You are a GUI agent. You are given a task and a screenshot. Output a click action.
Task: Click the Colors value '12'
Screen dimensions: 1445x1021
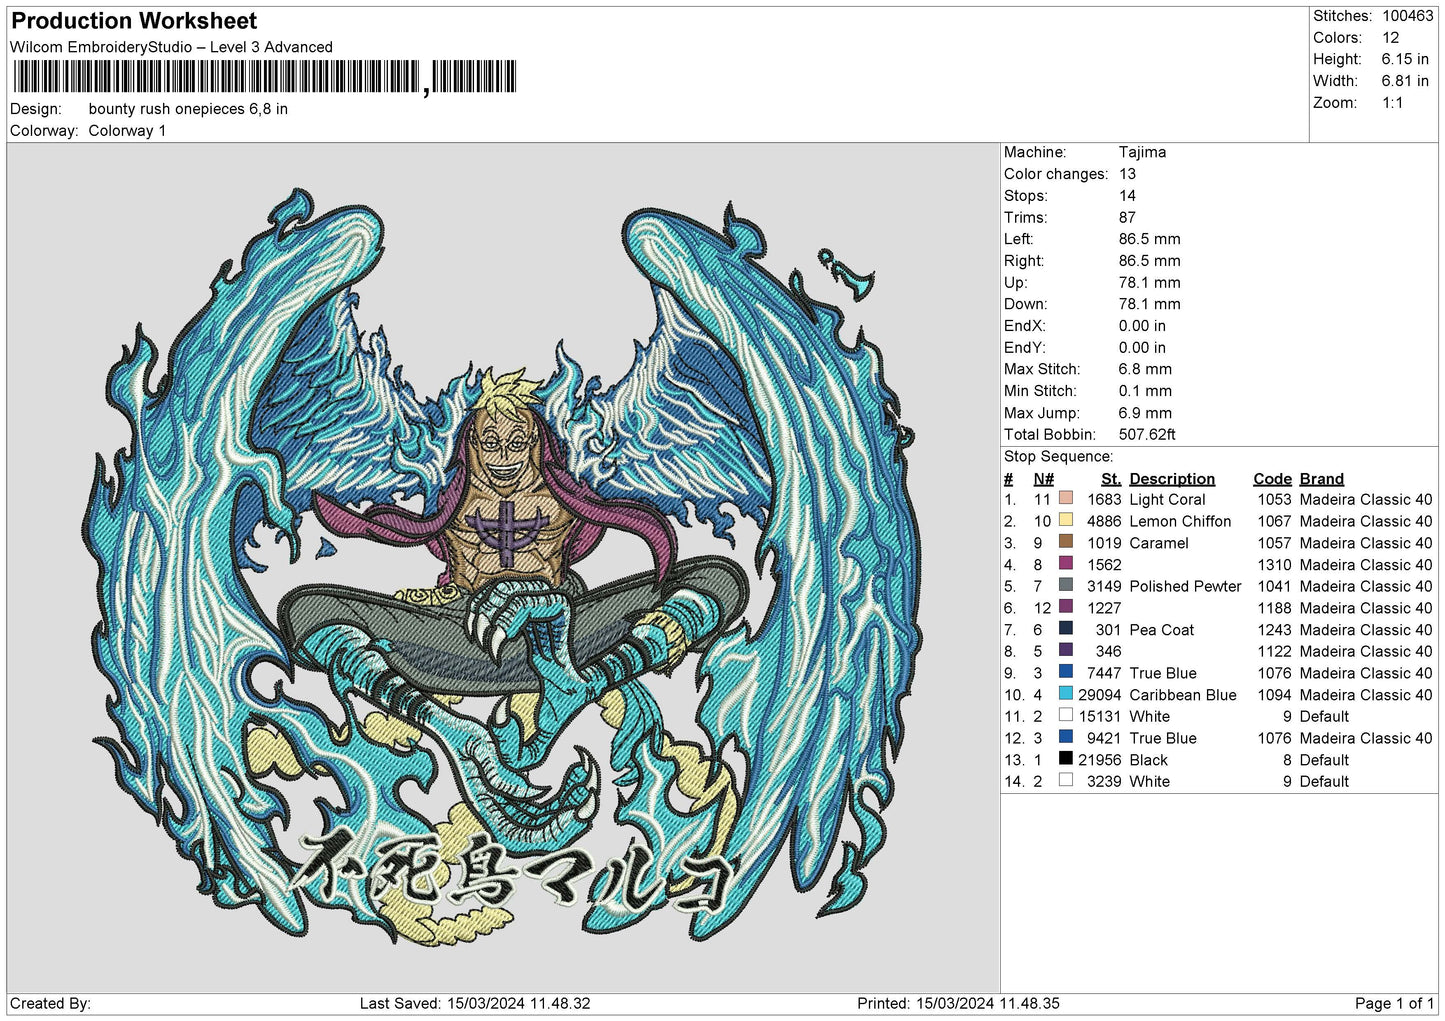(x=1390, y=38)
